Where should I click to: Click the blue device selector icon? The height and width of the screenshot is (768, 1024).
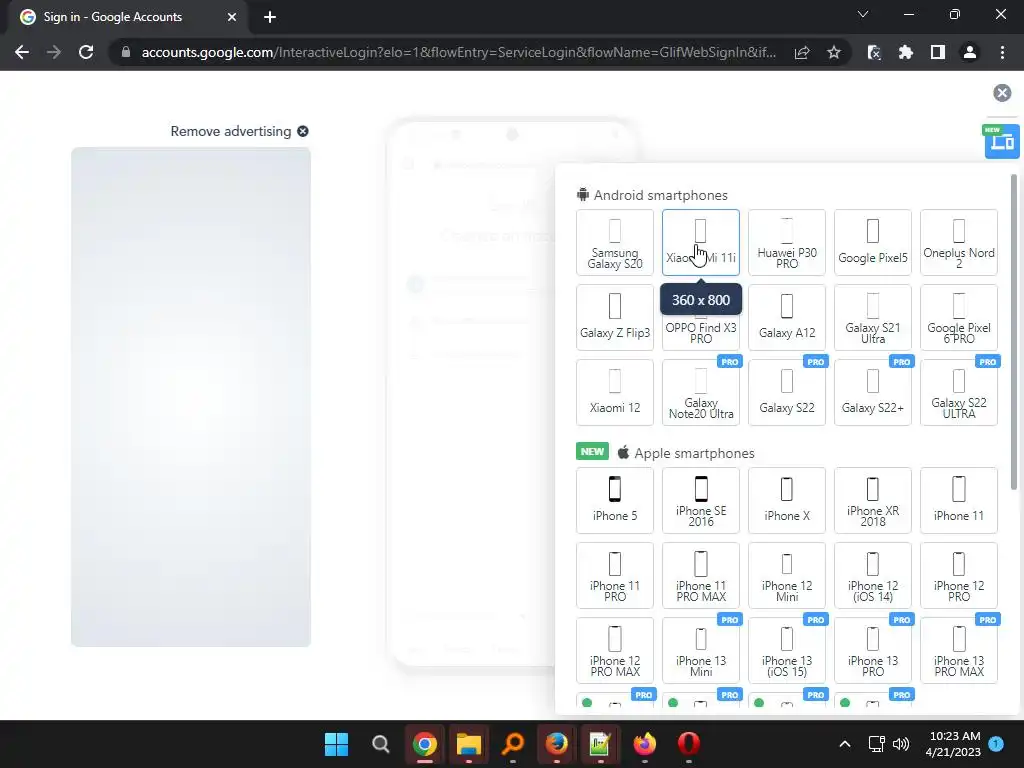(x=1002, y=141)
